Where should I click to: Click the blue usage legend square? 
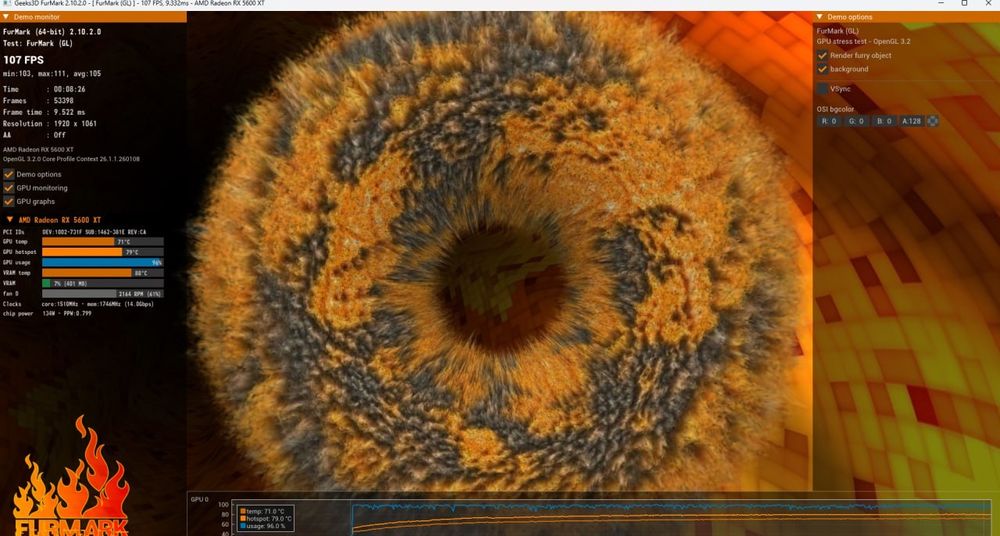tap(243, 526)
